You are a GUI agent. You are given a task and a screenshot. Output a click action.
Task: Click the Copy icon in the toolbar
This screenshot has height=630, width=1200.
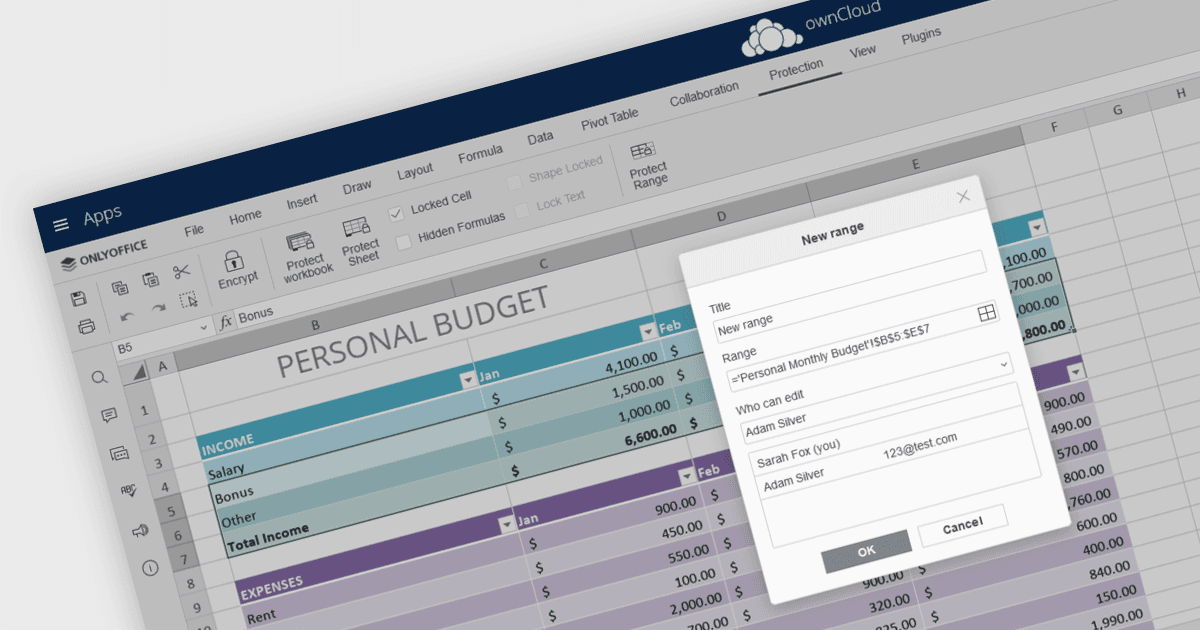tap(120, 288)
